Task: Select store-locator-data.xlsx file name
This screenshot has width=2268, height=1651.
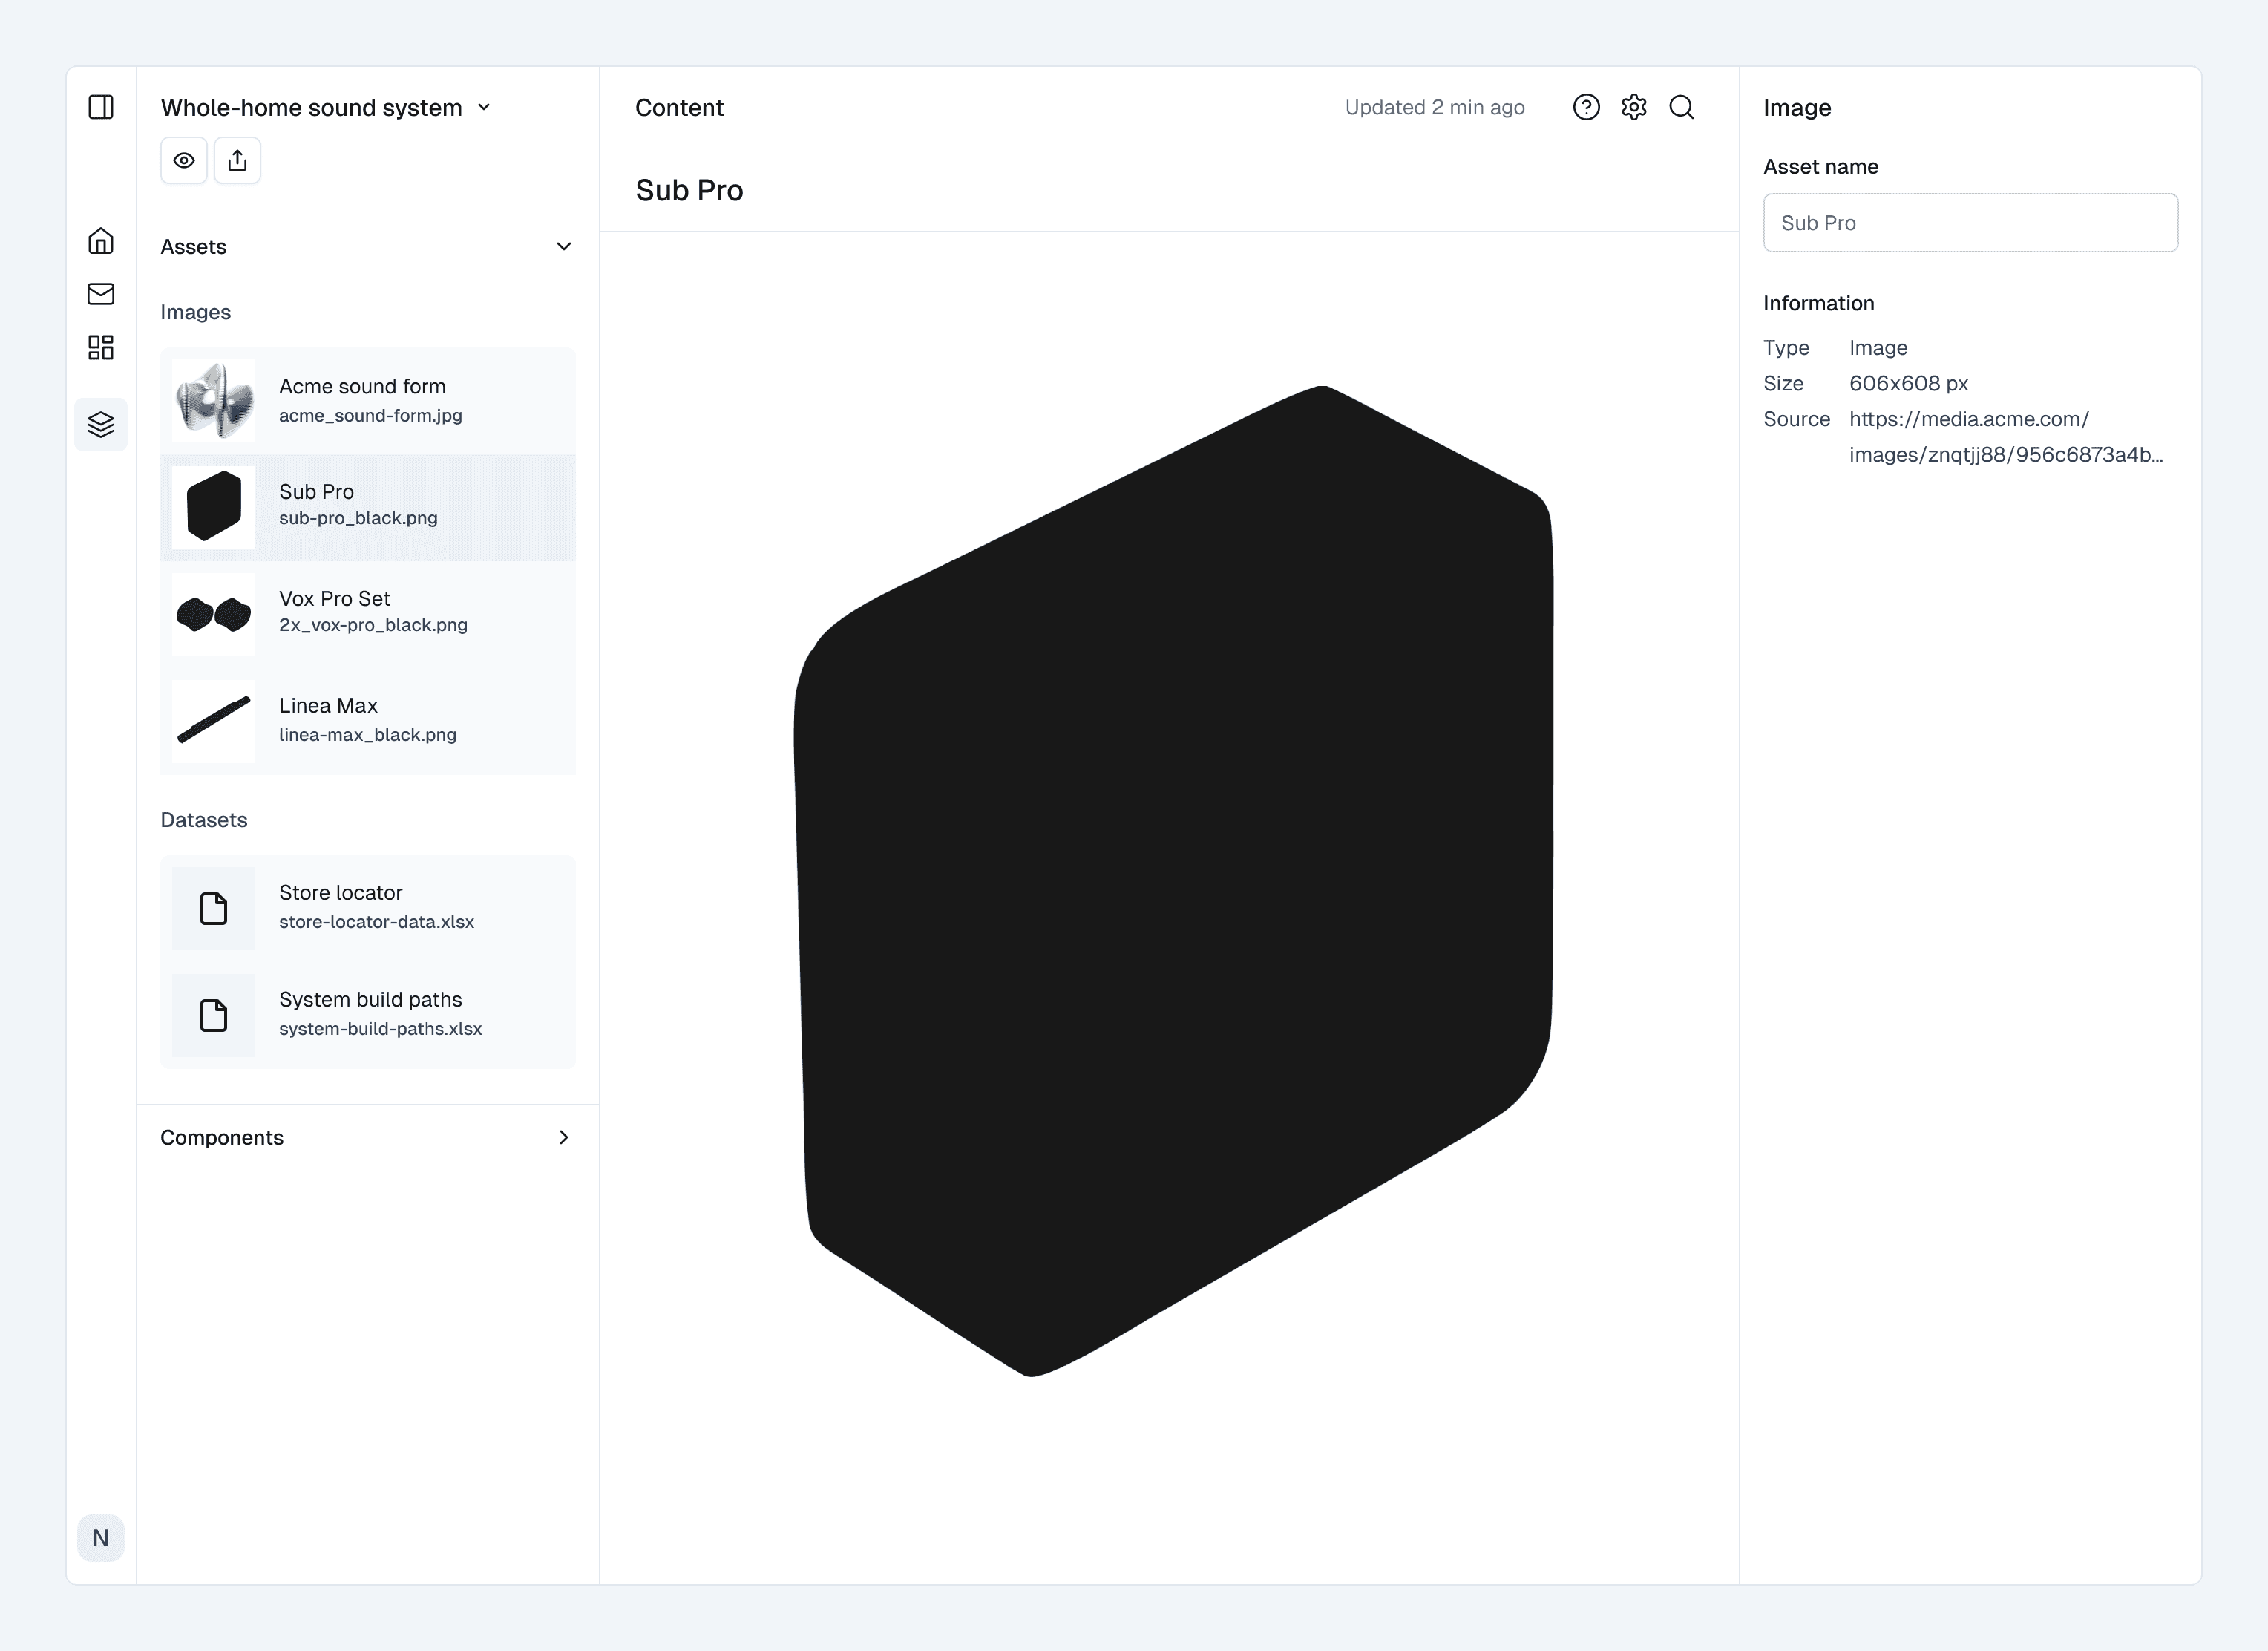Action: point(376,922)
